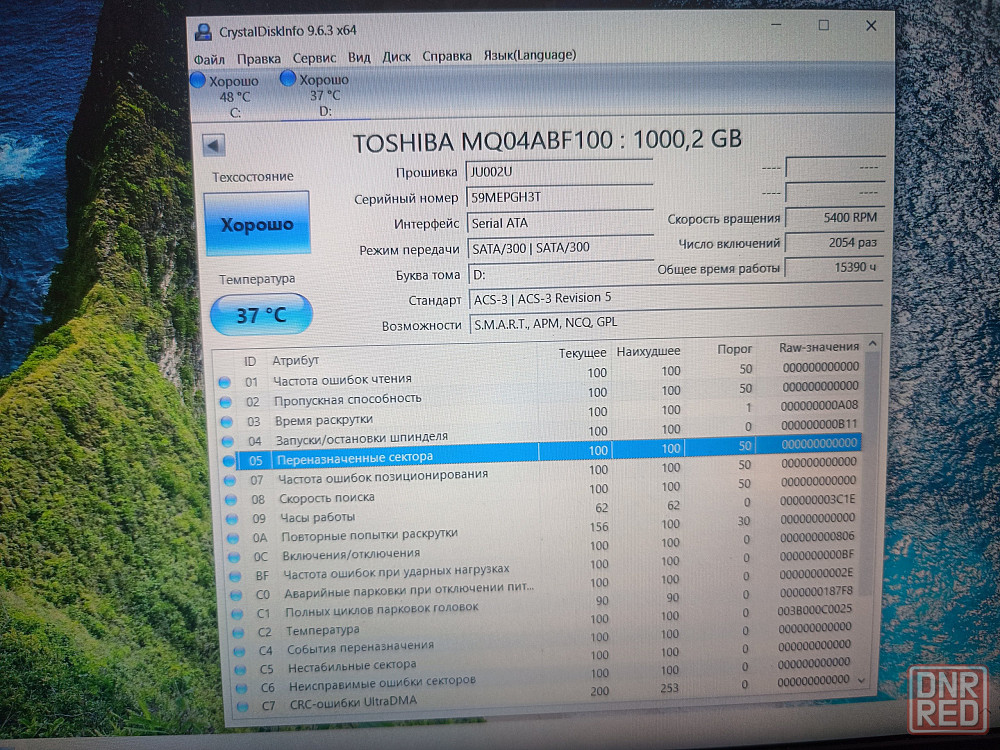1000x750 pixels.
Task: Click status dot for attribute 04 Запуски/остановки шпинделя
Action: [228, 441]
